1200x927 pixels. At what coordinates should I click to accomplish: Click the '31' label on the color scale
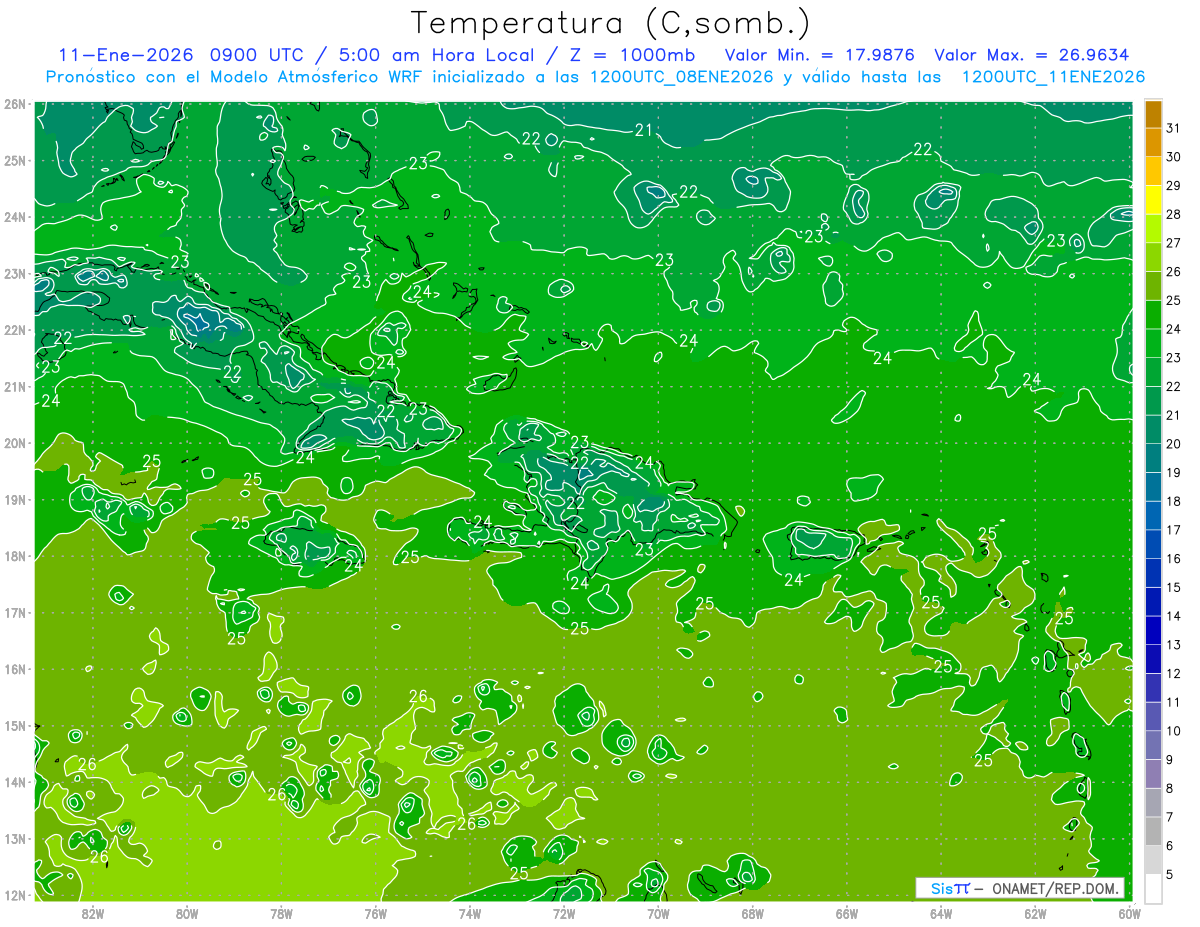pyautogui.click(x=1173, y=128)
